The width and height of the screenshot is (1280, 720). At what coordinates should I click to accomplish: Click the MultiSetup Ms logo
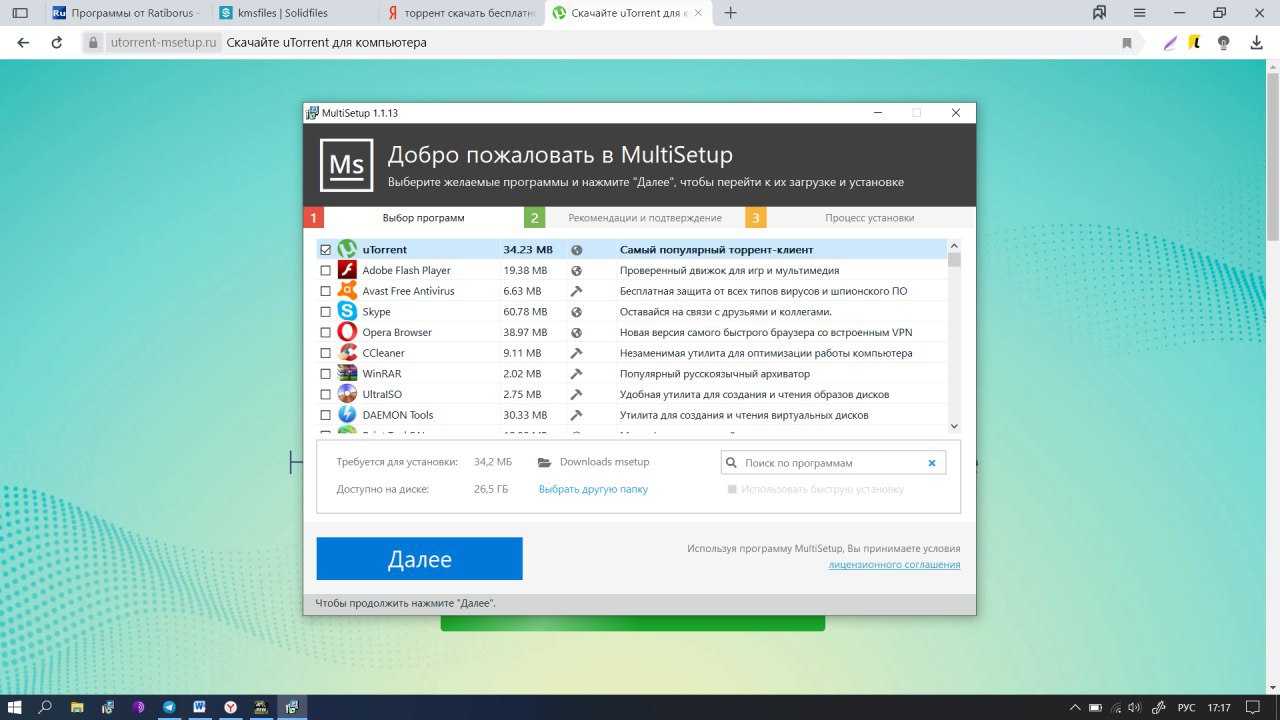tap(346, 165)
